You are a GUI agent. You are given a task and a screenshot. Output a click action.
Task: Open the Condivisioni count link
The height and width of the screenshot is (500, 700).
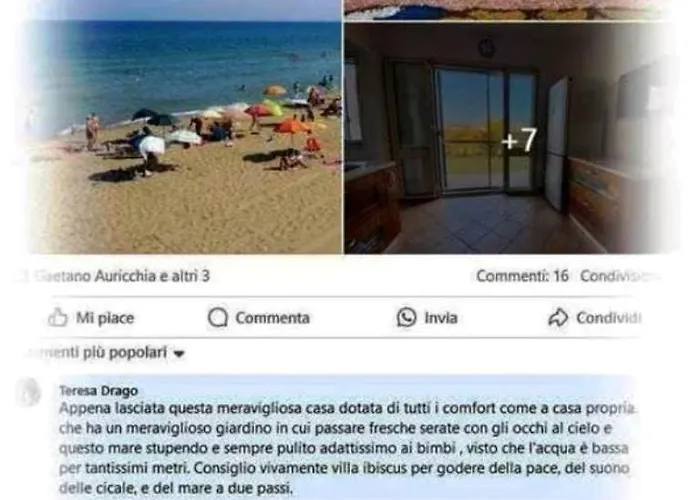pos(620,276)
